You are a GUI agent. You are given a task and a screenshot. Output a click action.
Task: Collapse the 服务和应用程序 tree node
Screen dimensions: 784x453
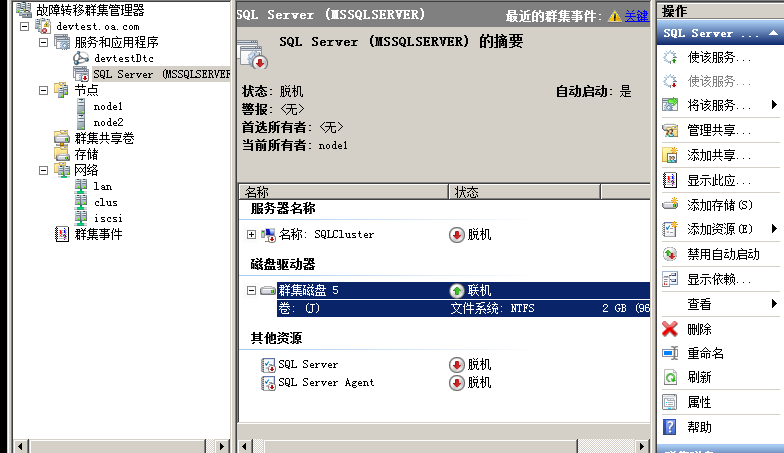(44, 42)
